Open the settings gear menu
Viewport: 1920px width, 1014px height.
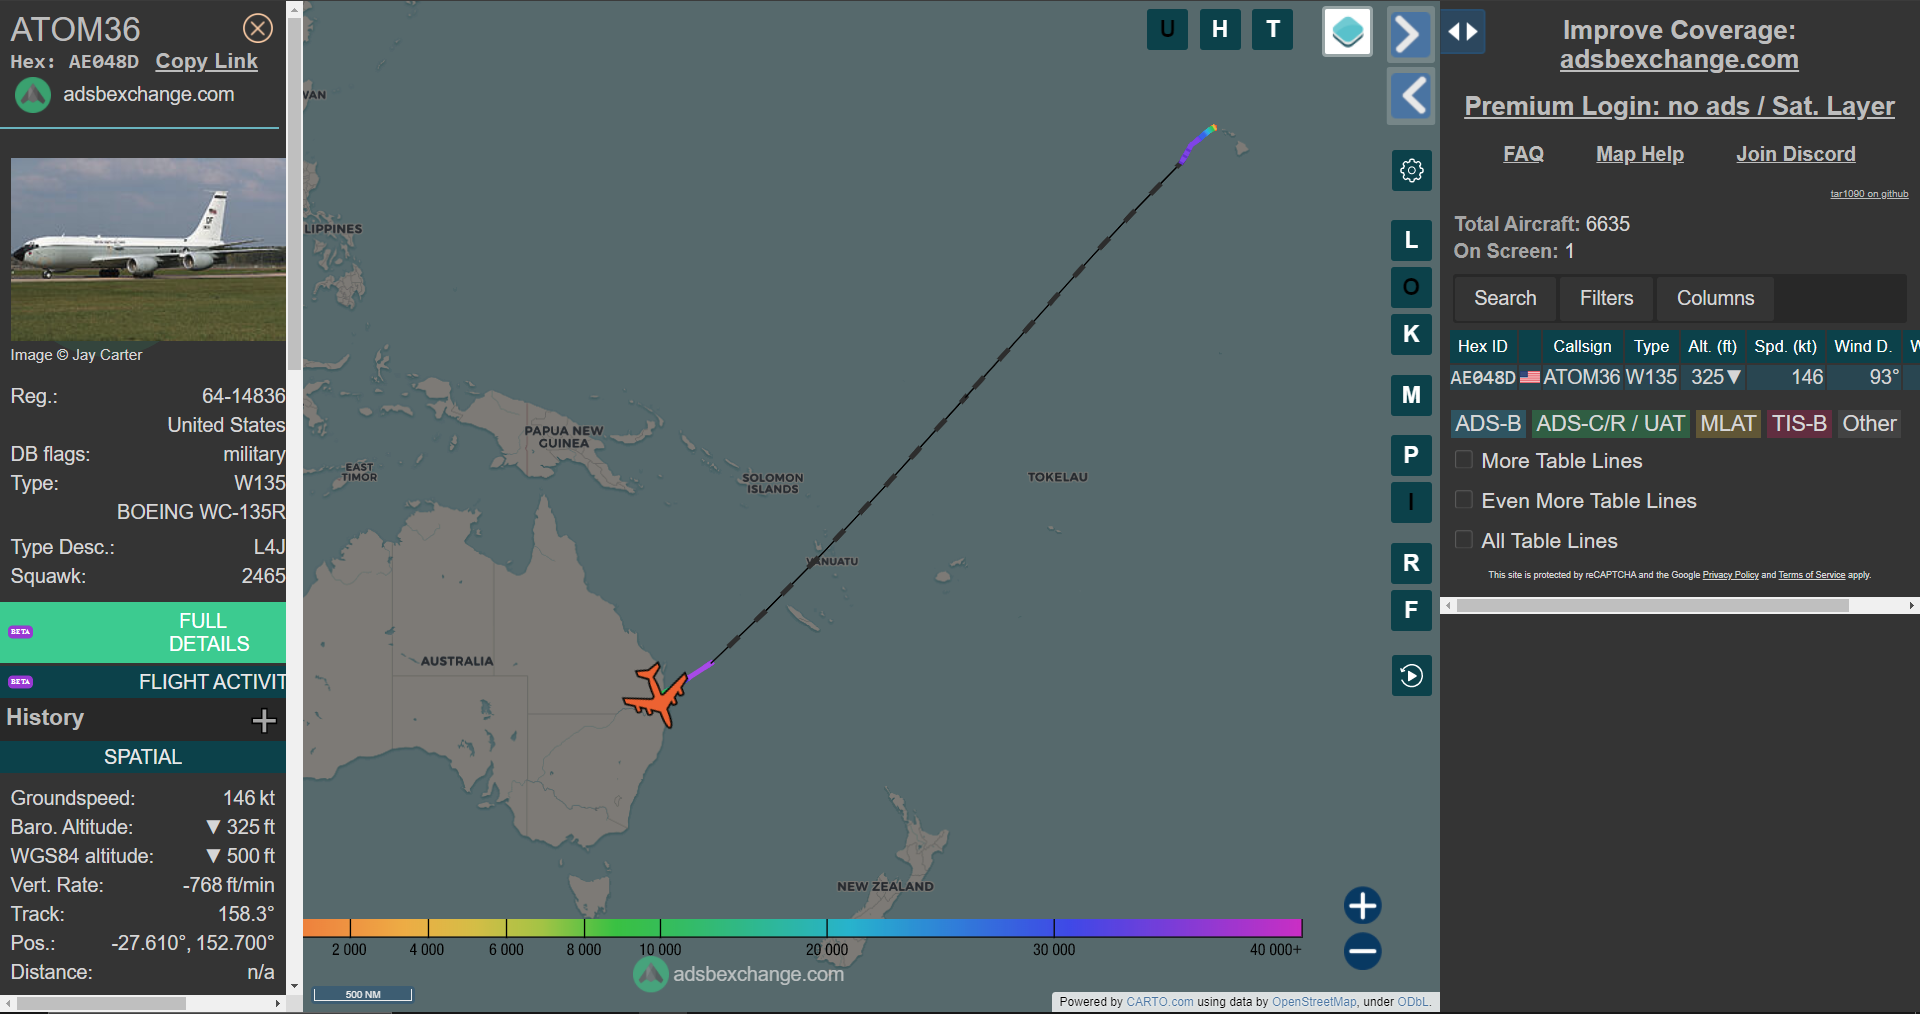pyautogui.click(x=1411, y=170)
